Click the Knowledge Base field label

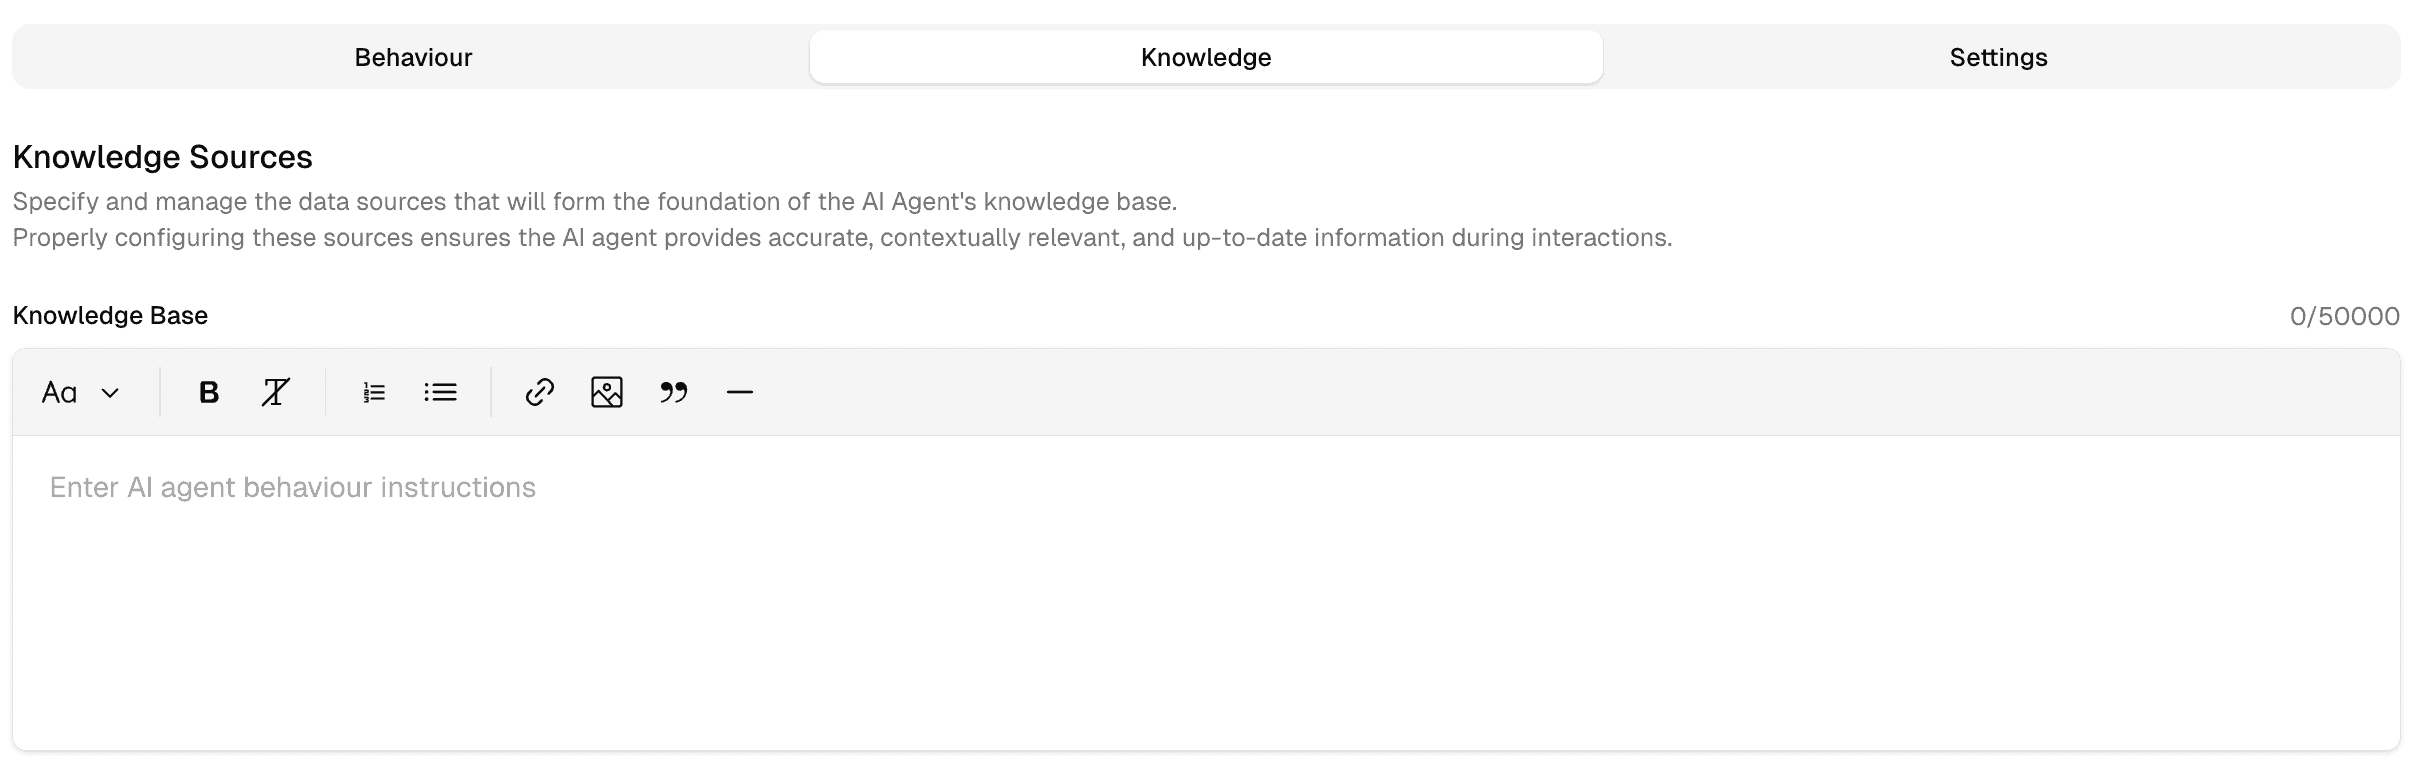click(x=110, y=315)
